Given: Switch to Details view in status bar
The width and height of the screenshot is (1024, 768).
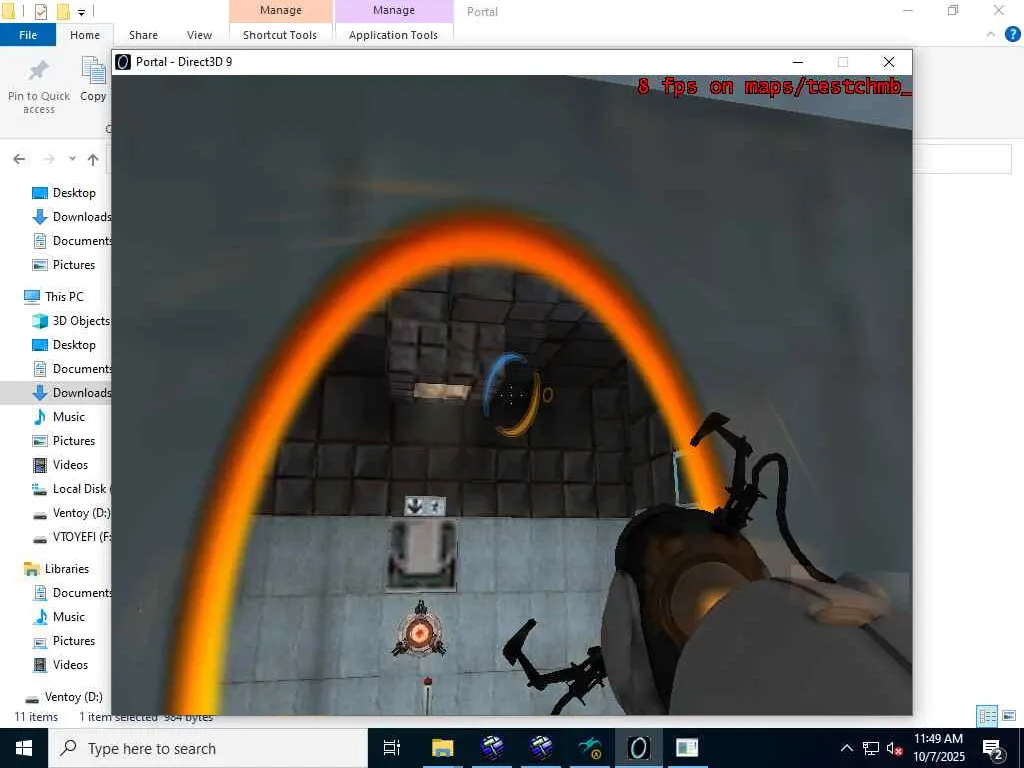Looking at the screenshot, I should (x=987, y=716).
